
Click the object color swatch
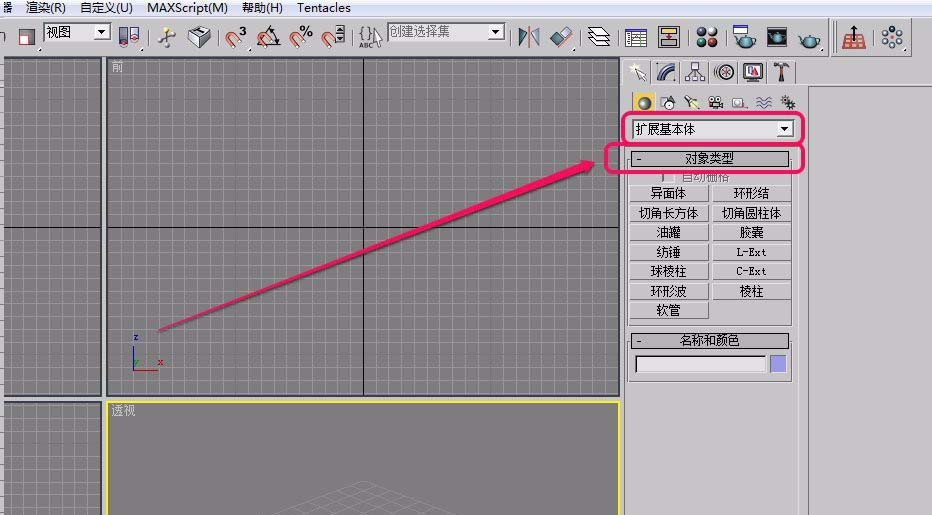point(778,364)
